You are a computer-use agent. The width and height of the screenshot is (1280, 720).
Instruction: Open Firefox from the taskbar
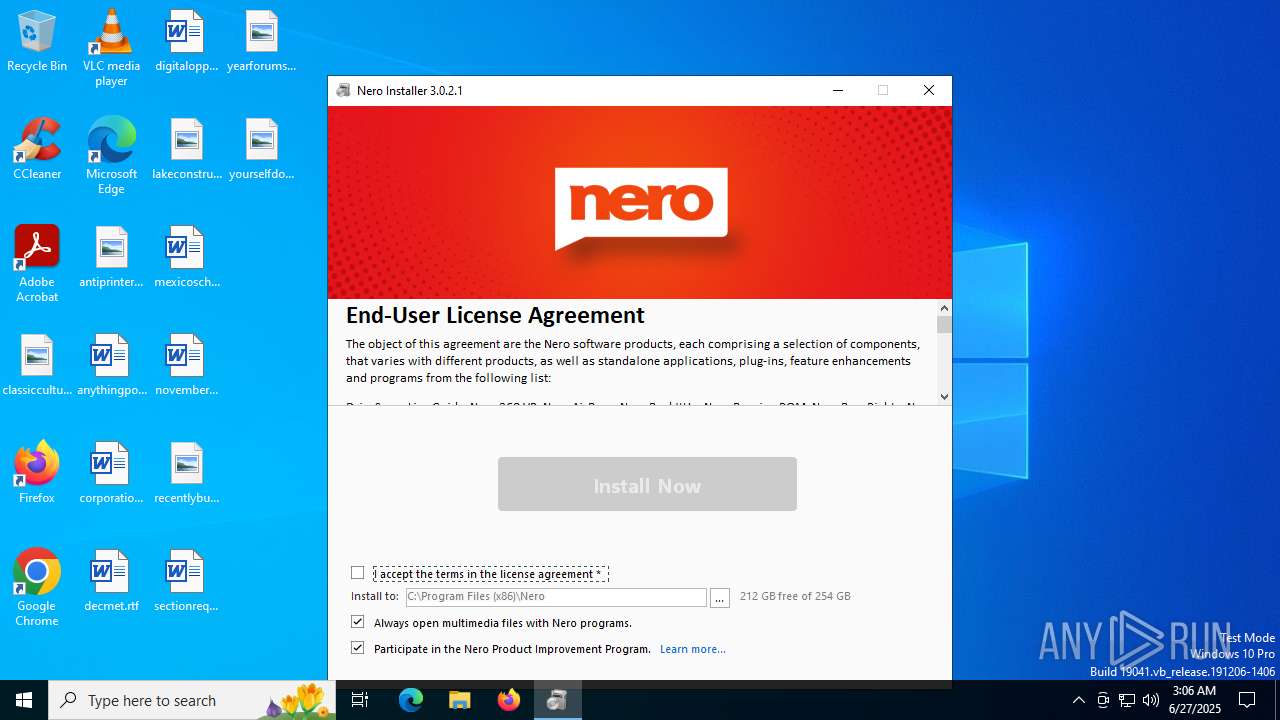pyautogui.click(x=509, y=700)
